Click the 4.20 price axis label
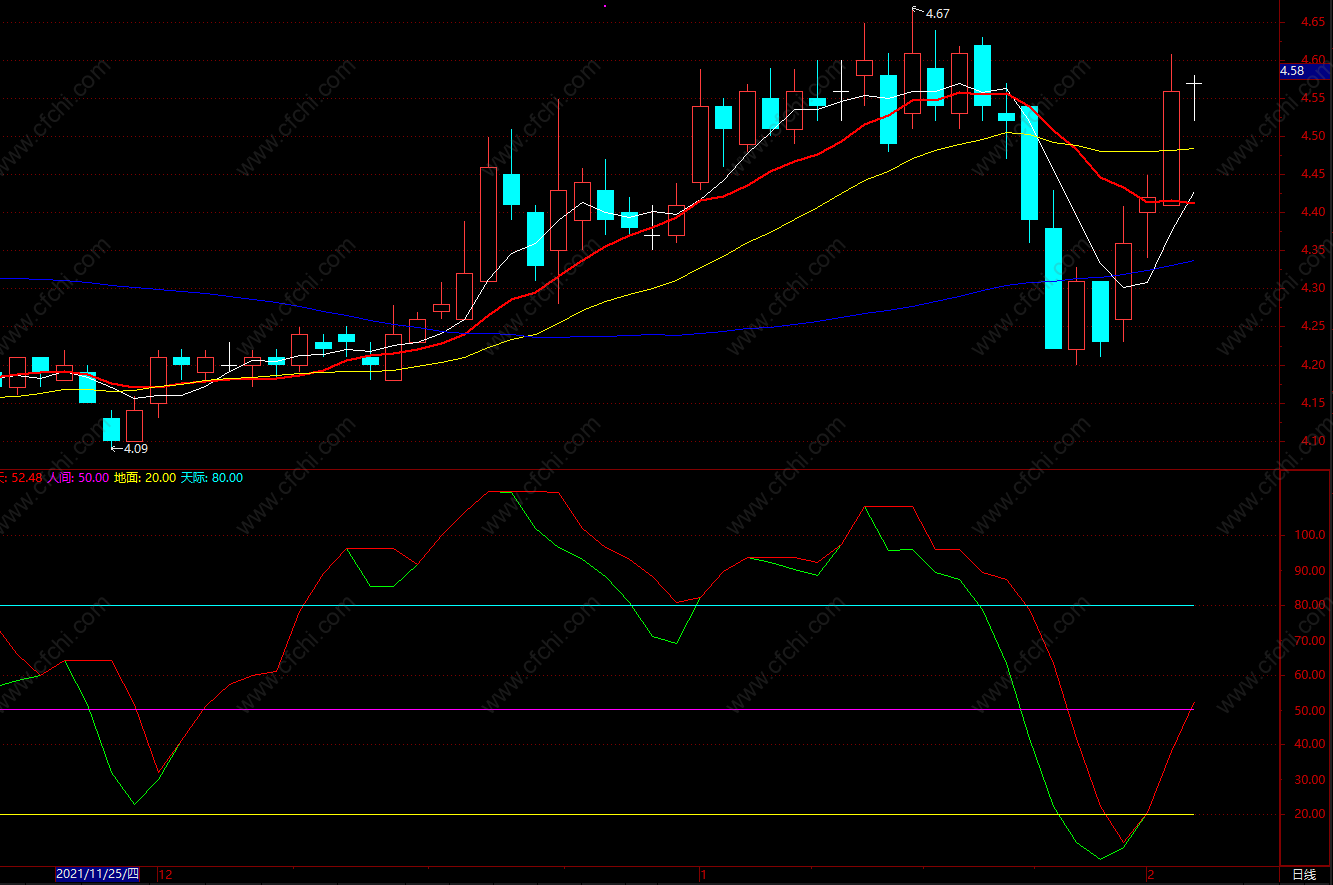 pos(1313,366)
